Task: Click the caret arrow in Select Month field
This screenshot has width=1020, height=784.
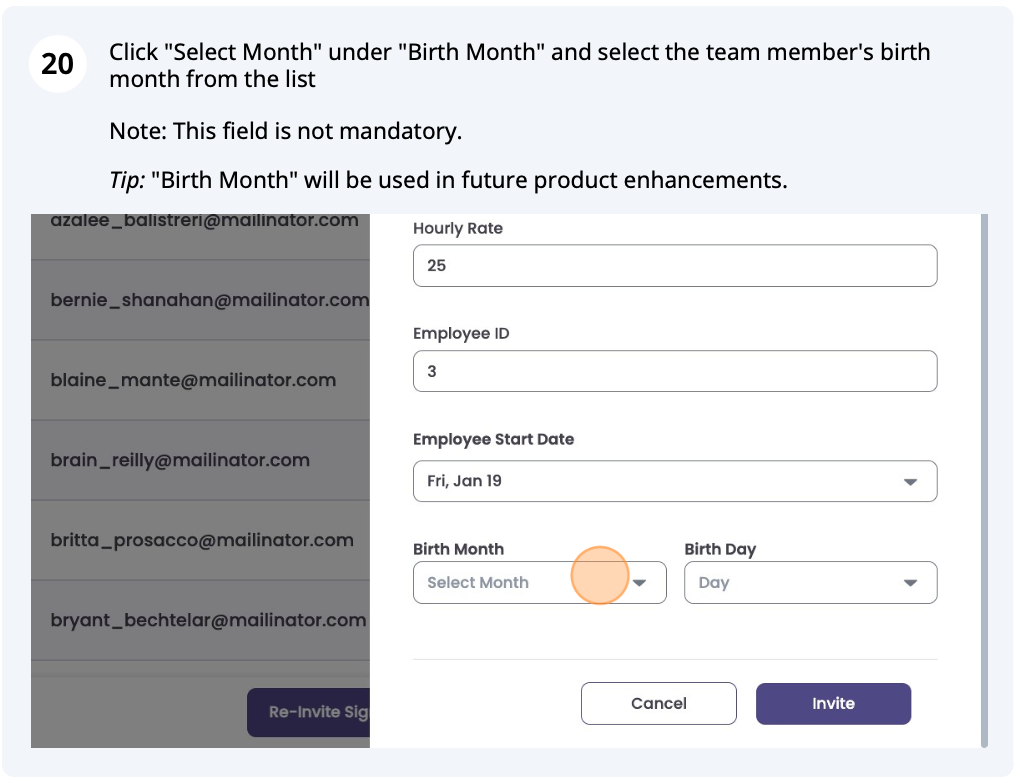Action: 639,583
